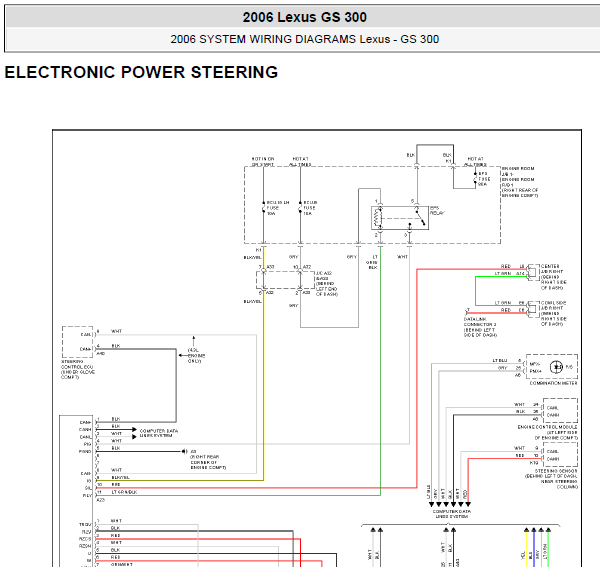Click the '2006 Lexus GS 300' title
Screen dimensions: 600x567
point(305,17)
